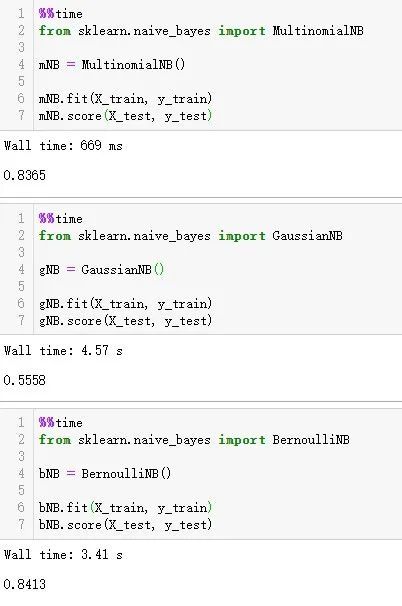Click the BernoulliNB import line
Image resolution: width=402 pixels, height=606 pixels.
pos(194,440)
